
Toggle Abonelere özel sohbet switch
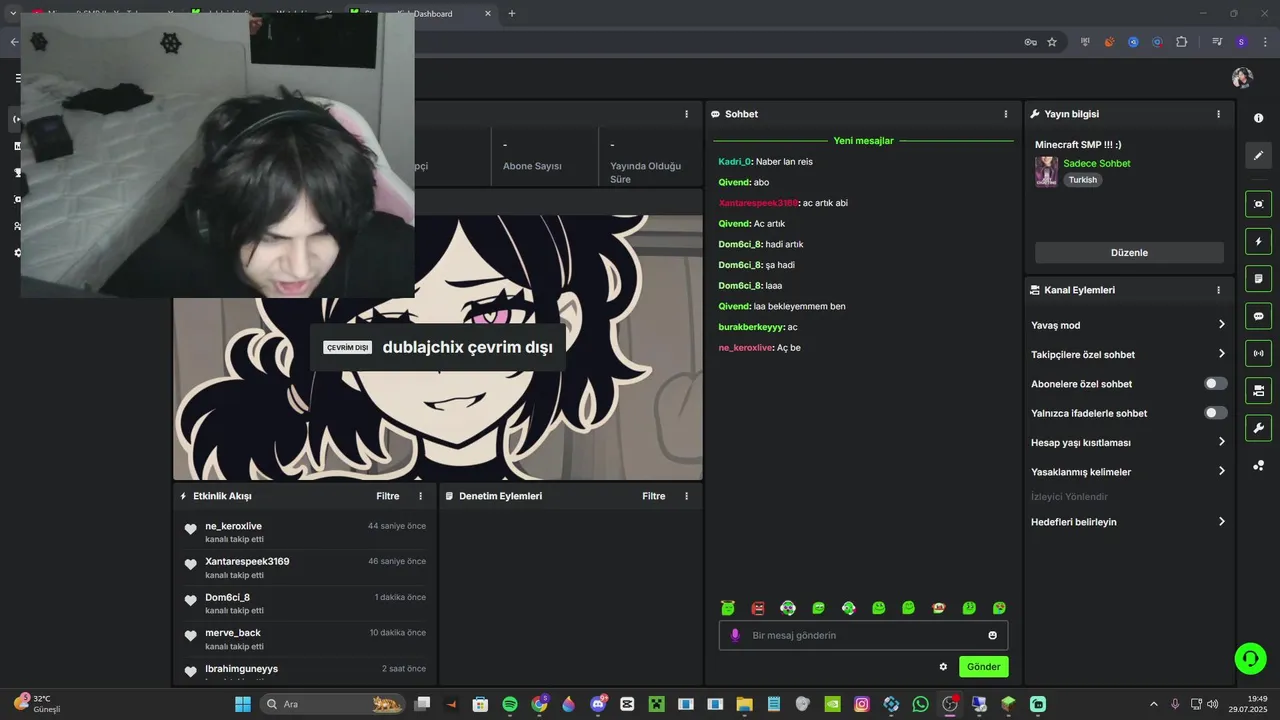1216,384
